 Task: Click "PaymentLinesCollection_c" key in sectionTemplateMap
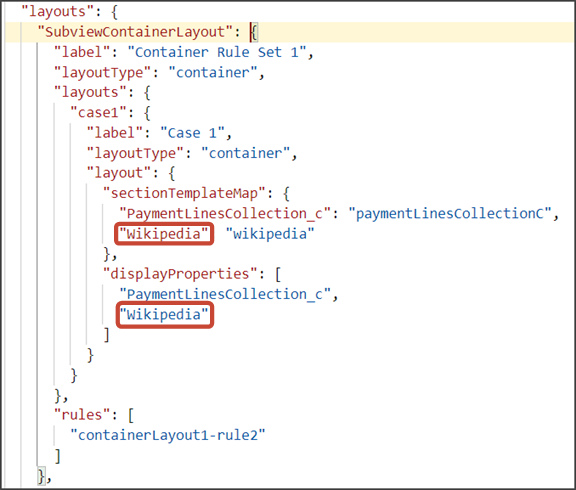pyautogui.click(x=225, y=214)
